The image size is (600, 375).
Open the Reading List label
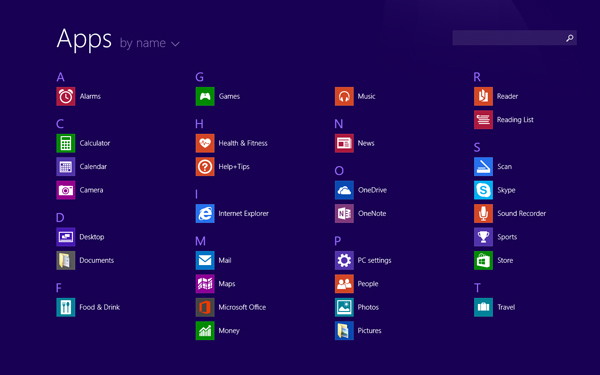click(x=515, y=120)
